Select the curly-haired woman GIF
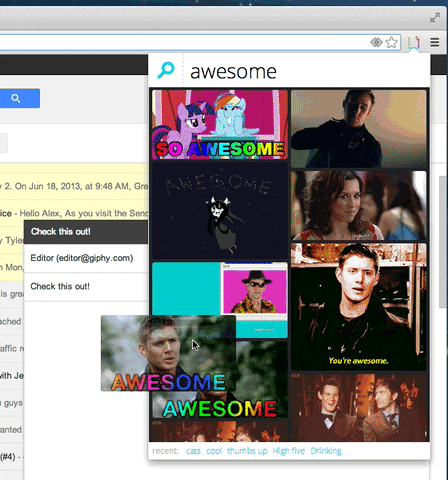 point(359,205)
